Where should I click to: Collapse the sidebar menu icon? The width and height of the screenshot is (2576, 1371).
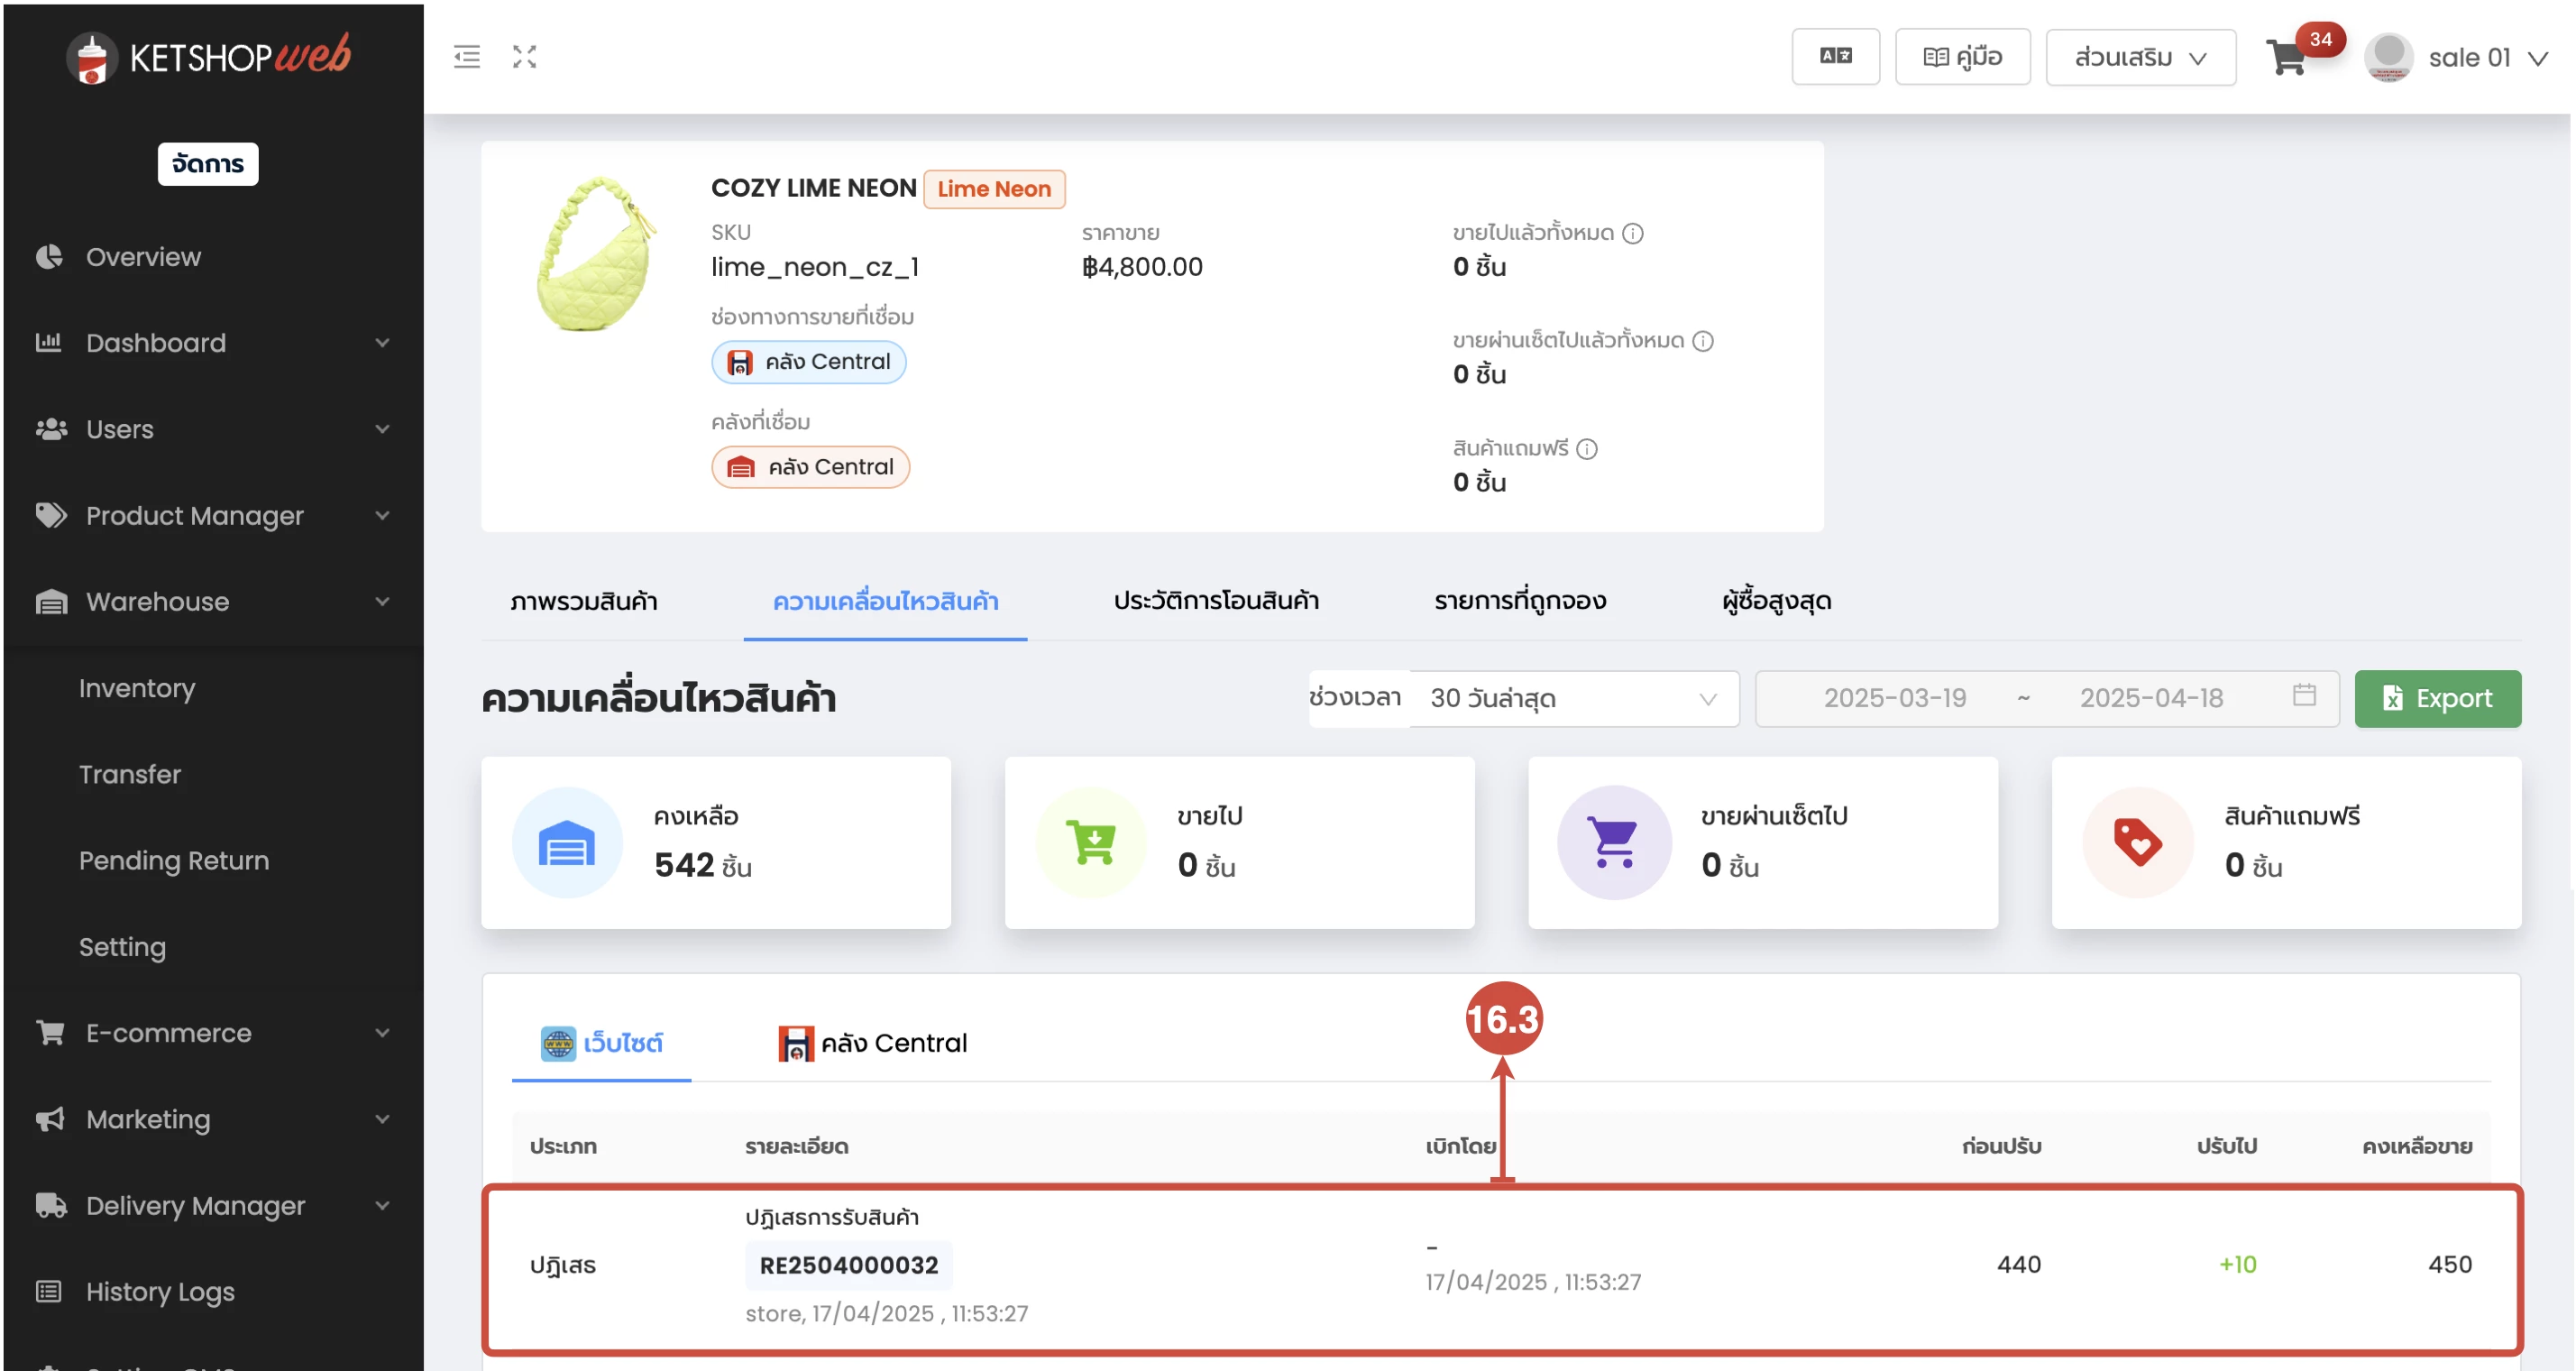click(x=466, y=57)
